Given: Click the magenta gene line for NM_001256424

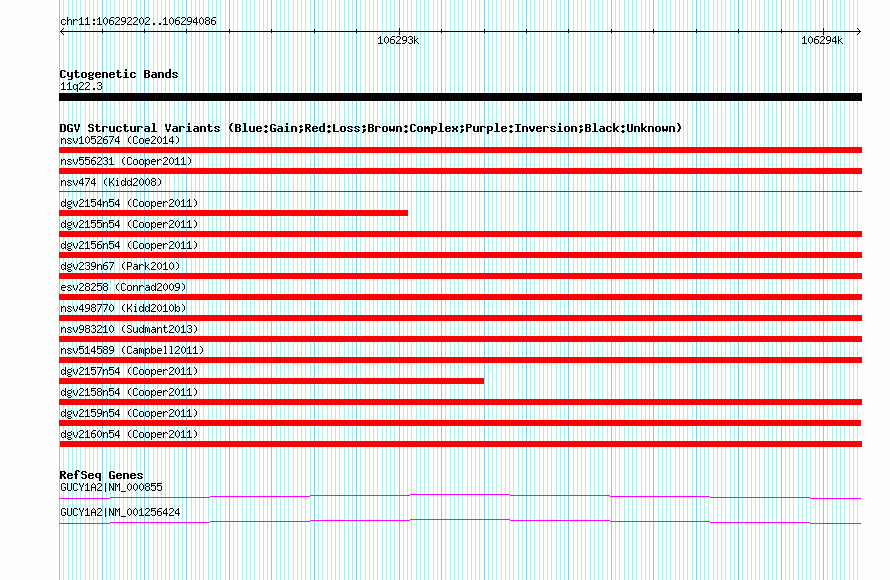Looking at the screenshot, I should click(460, 522).
